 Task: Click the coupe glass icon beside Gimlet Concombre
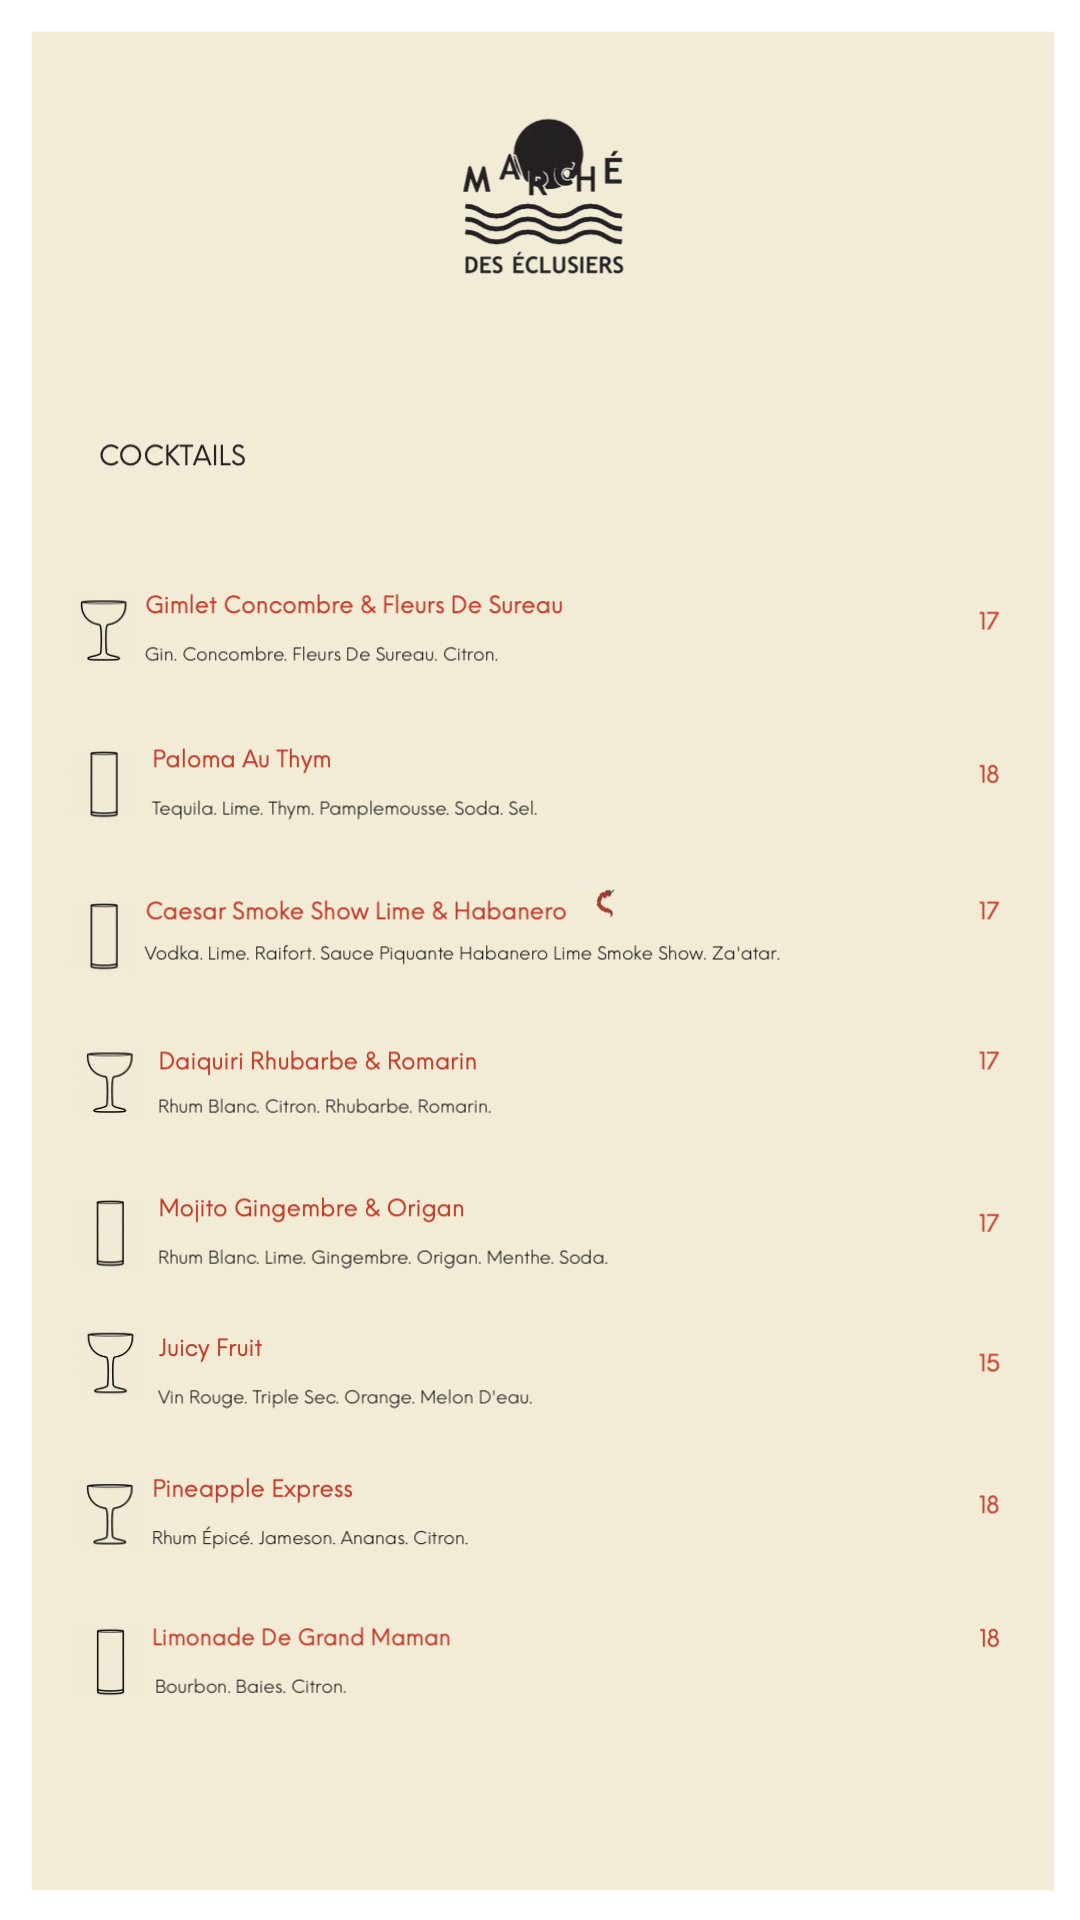(x=103, y=630)
